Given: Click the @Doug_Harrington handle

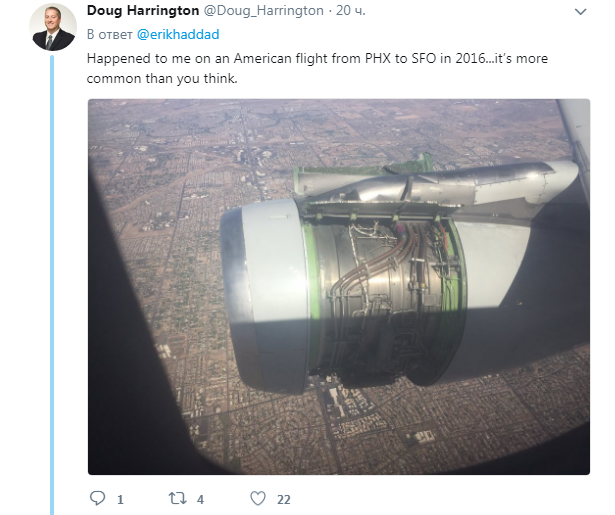Looking at the screenshot, I should (x=263, y=11).
